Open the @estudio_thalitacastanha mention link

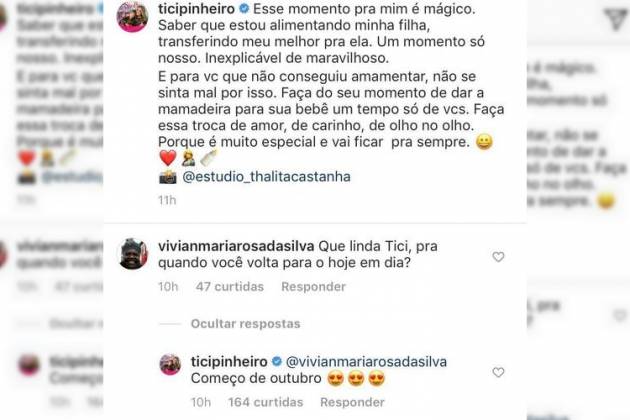266,176
